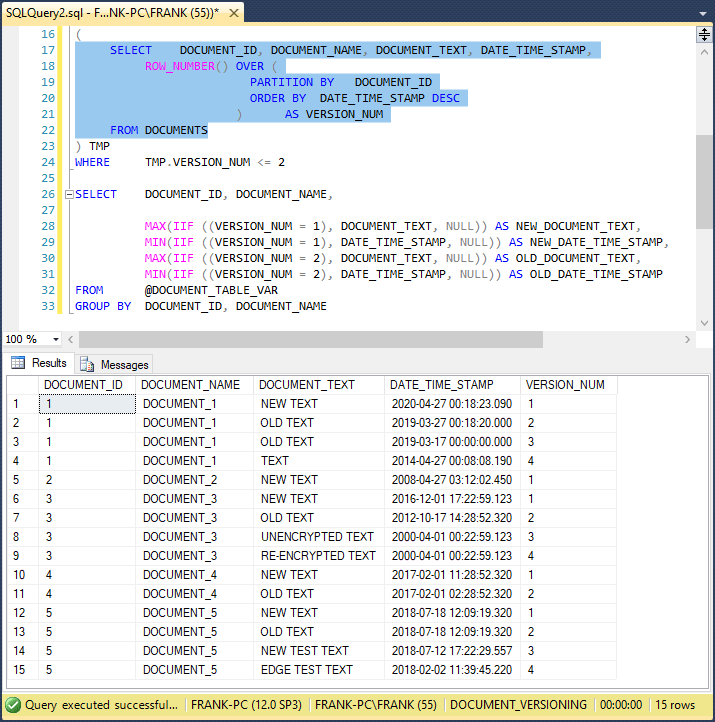Click the UNENCRYPTED TEXT cell
The image size is (715, 722).
319,537
